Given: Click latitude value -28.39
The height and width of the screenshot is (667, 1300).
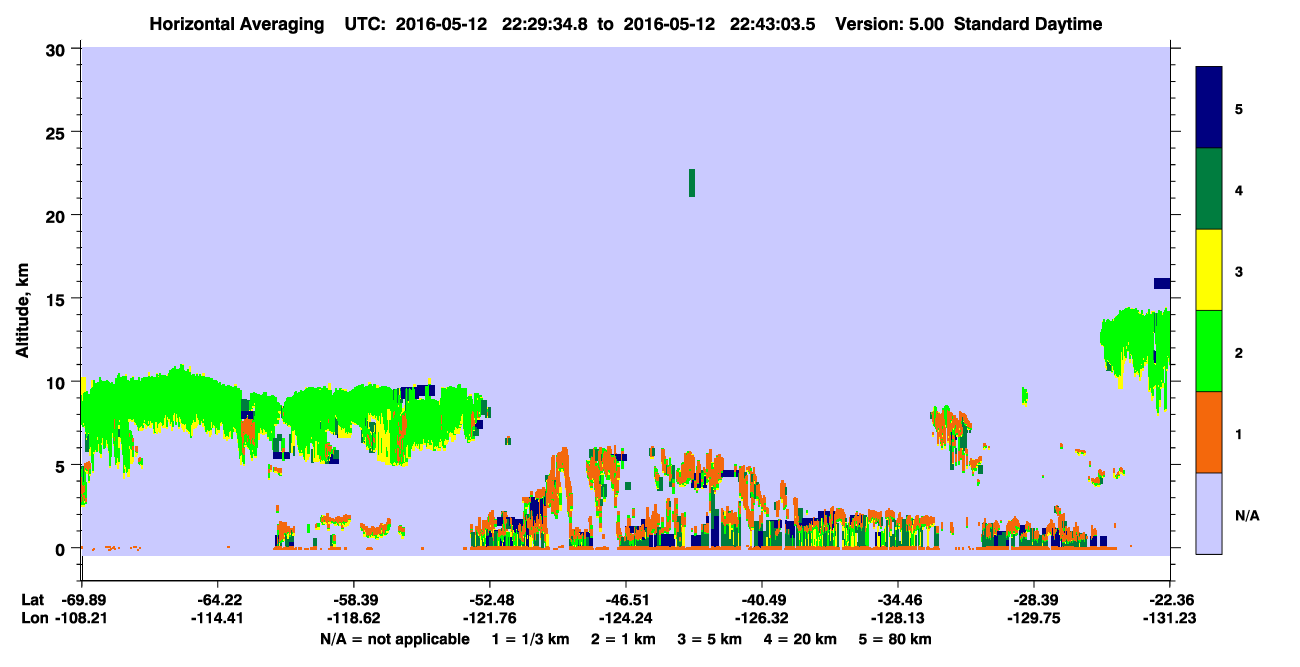Looking at the screenshot, I should 1033,600.
